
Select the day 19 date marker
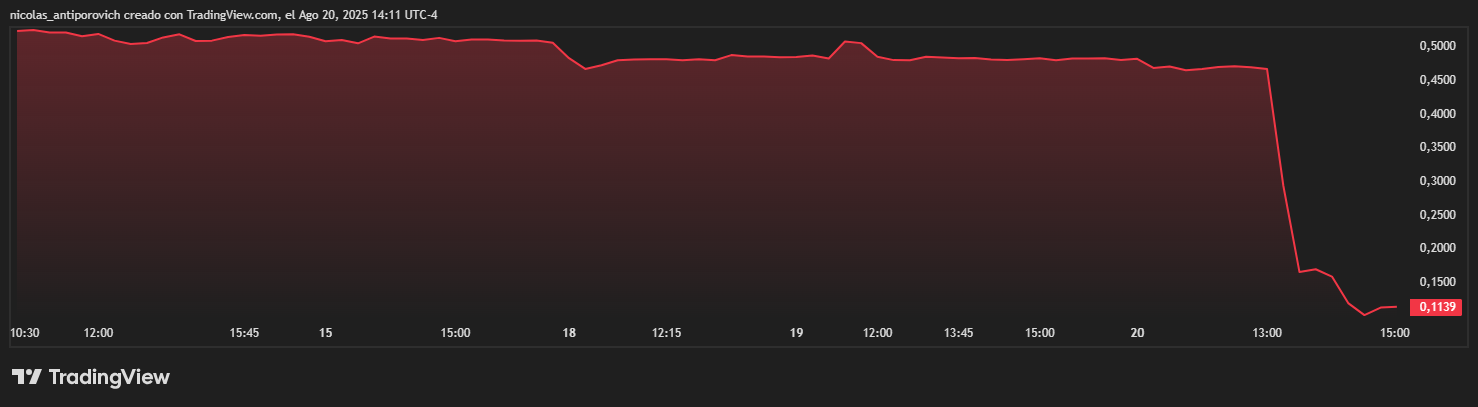797,332
